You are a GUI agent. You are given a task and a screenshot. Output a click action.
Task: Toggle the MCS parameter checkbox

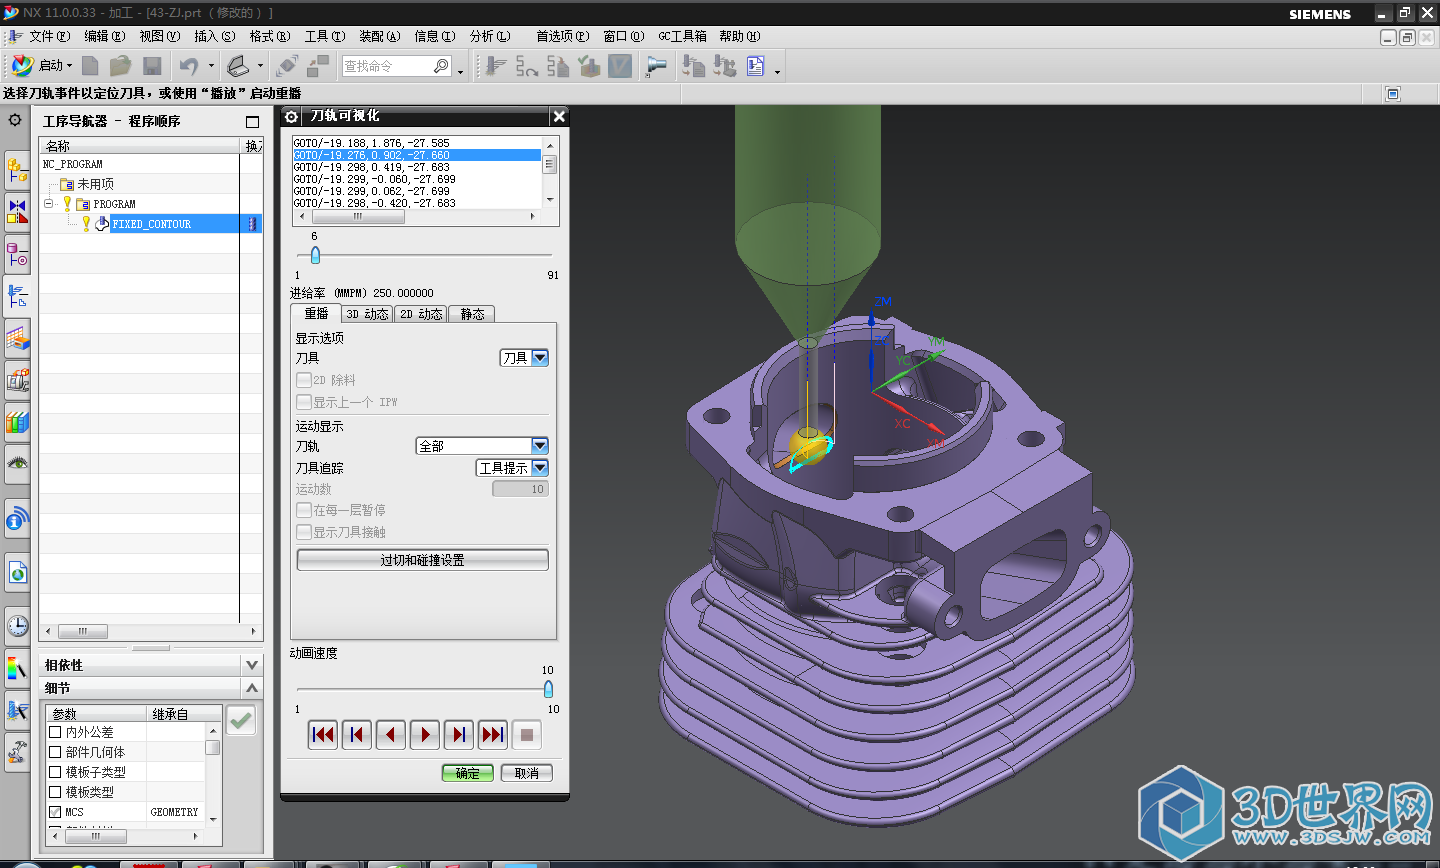[56, 812]
